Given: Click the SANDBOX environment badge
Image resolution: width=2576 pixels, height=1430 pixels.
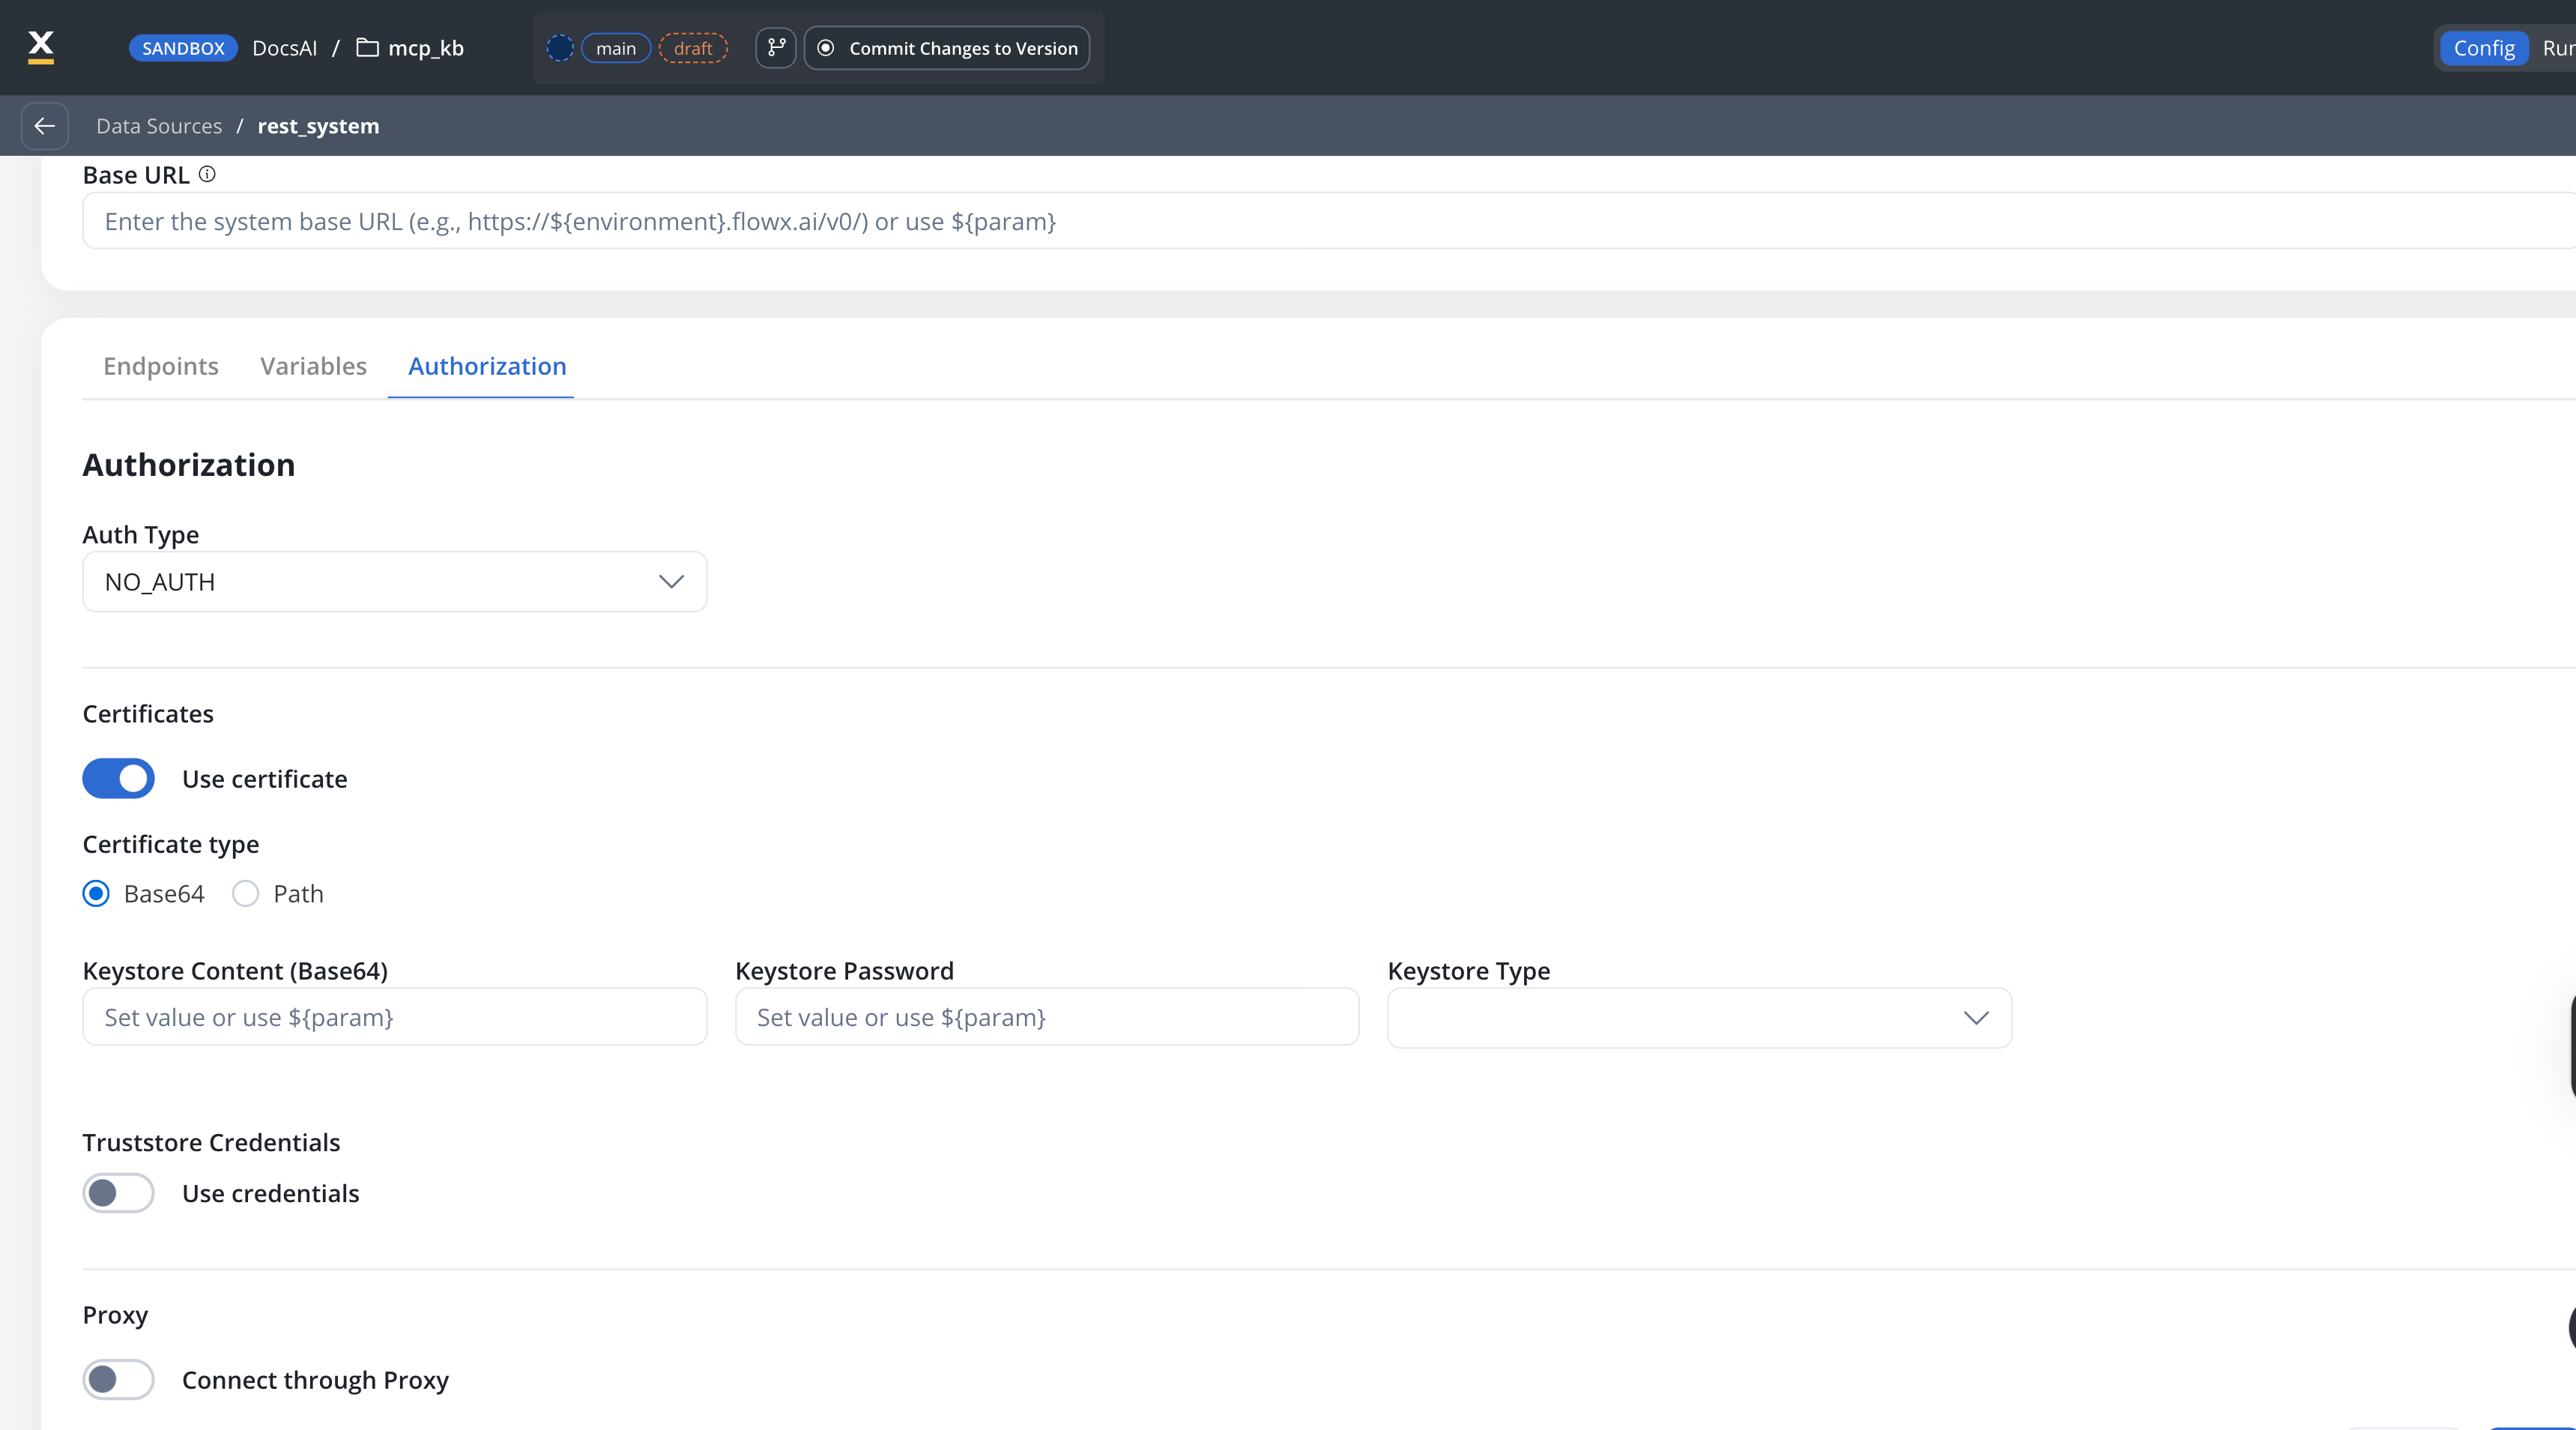Looking at the screenshot, I should (x=183, y=48).
